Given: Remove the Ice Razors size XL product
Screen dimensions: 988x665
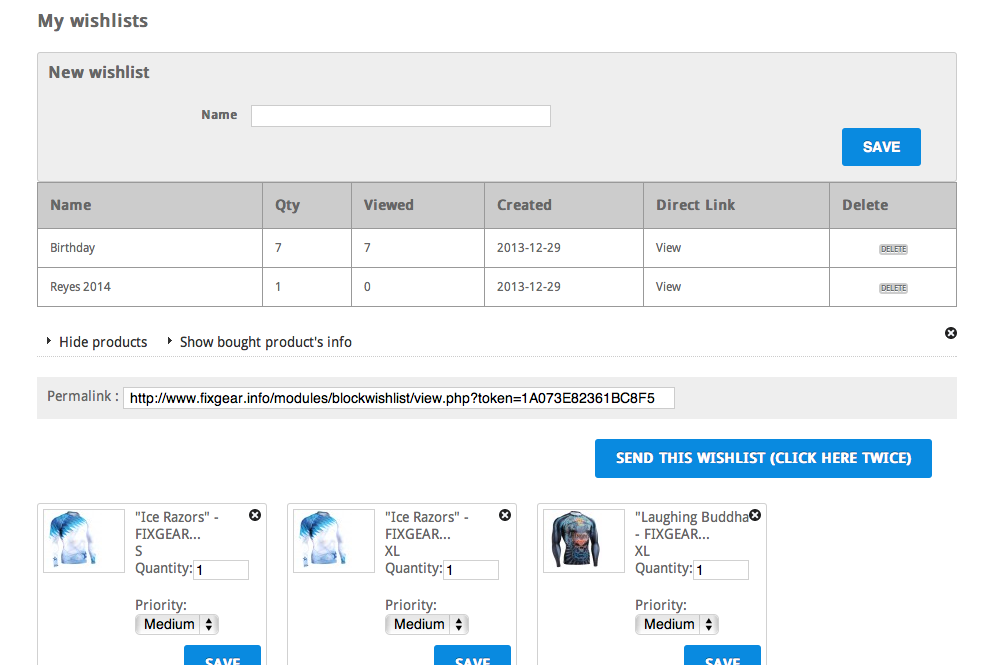Looking at the screenshot, I should [x=505, y=515].
